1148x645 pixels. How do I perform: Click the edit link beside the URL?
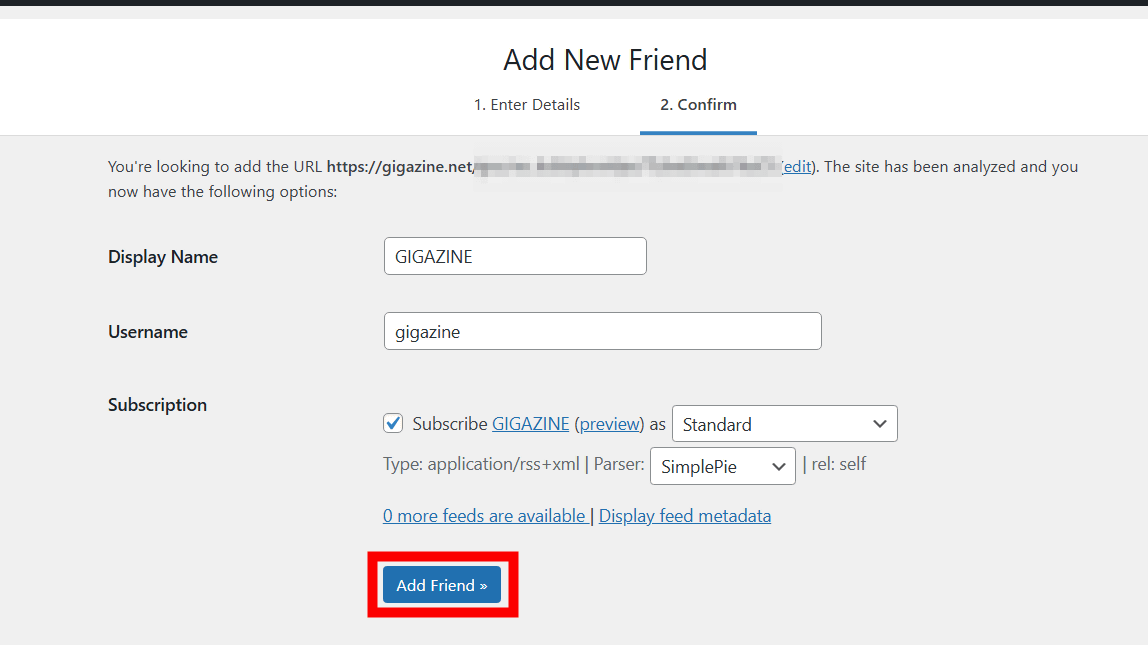coord(797,167)
